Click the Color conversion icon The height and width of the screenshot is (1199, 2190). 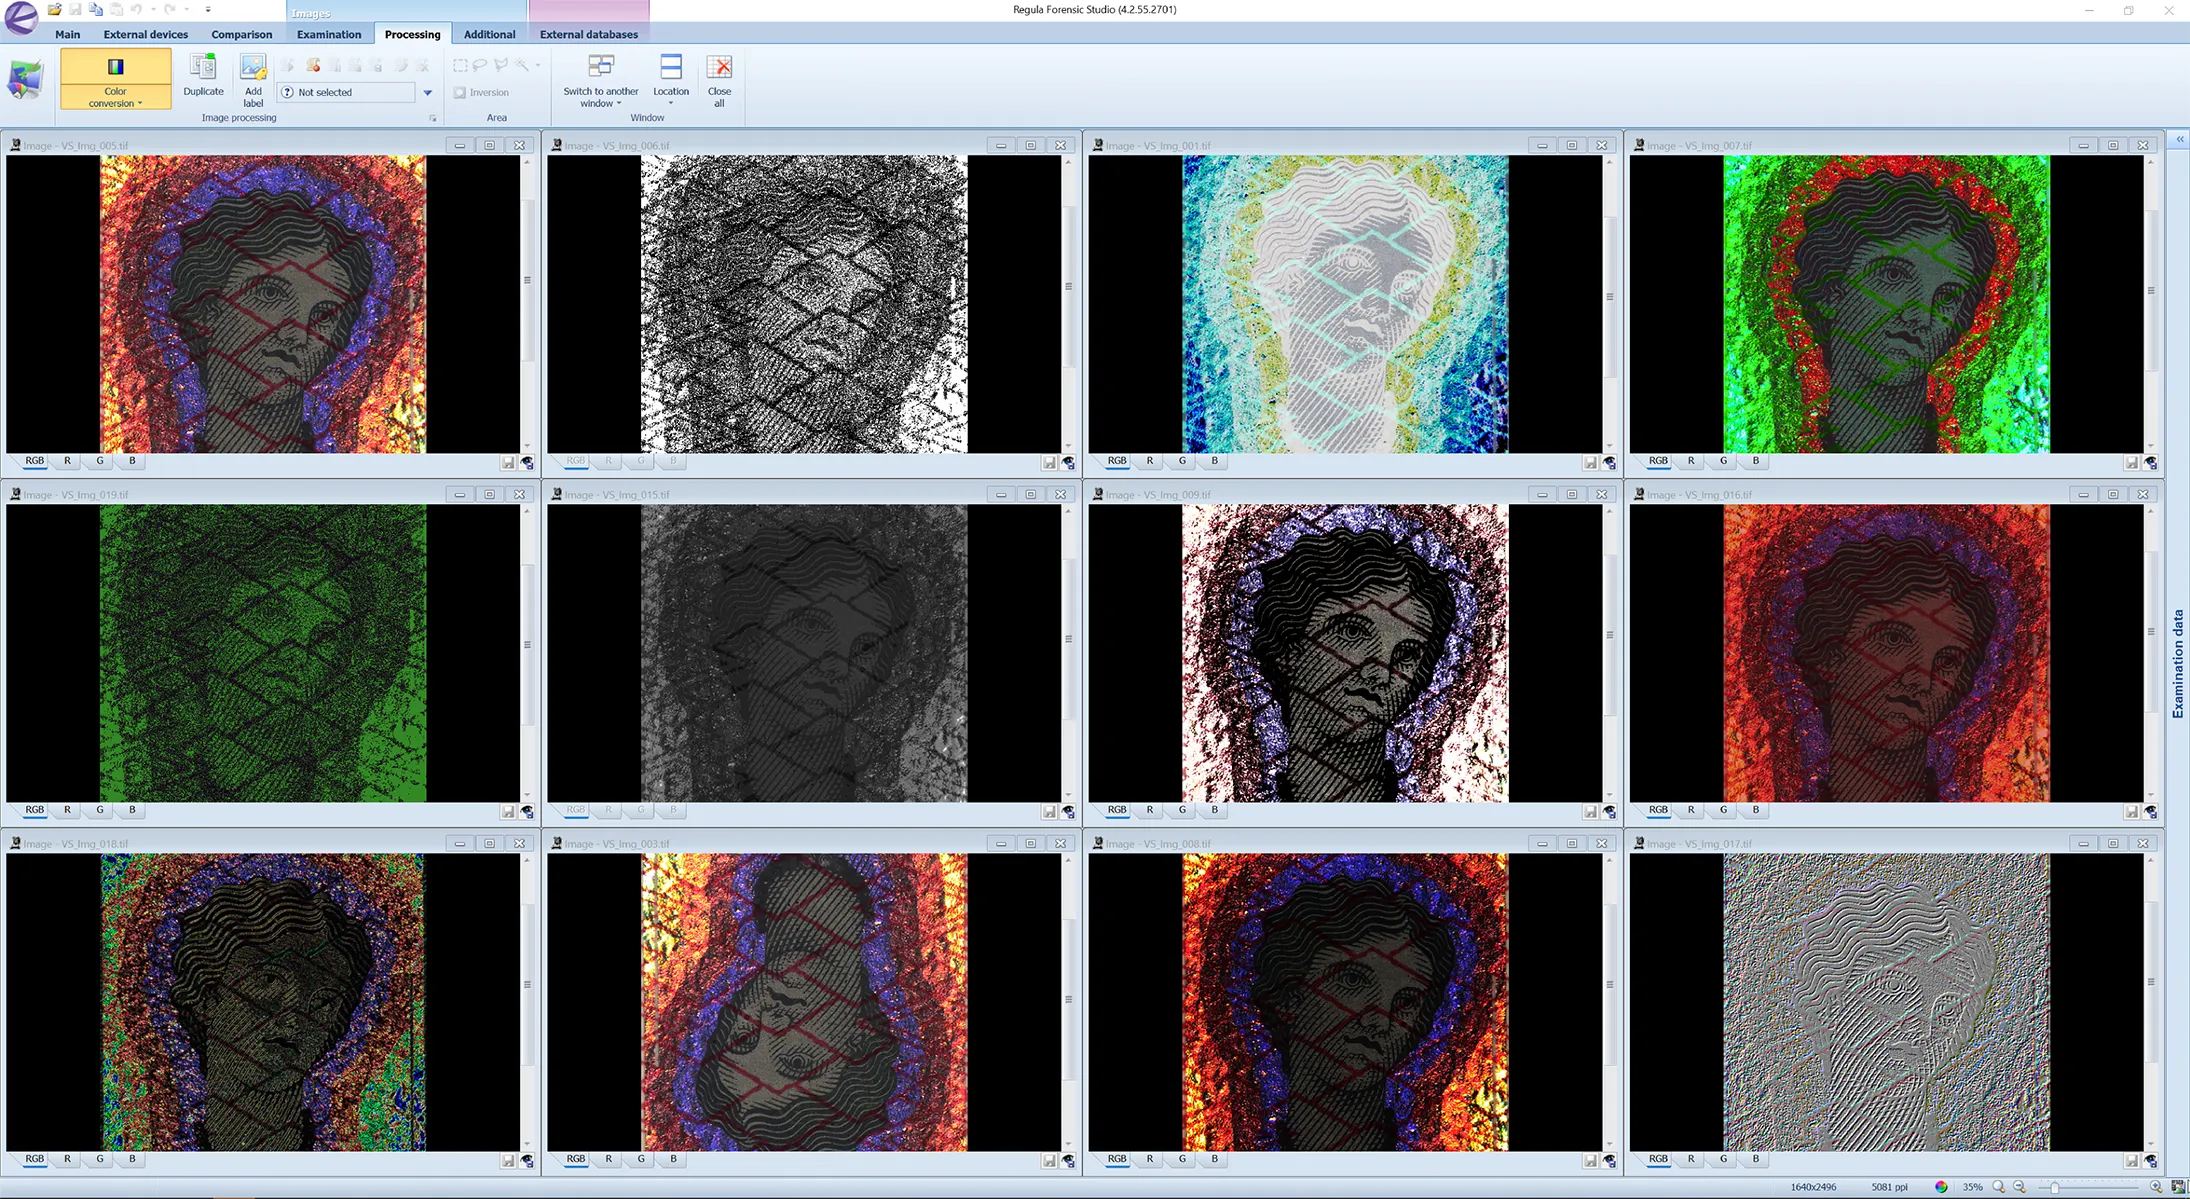click(116, 67)
